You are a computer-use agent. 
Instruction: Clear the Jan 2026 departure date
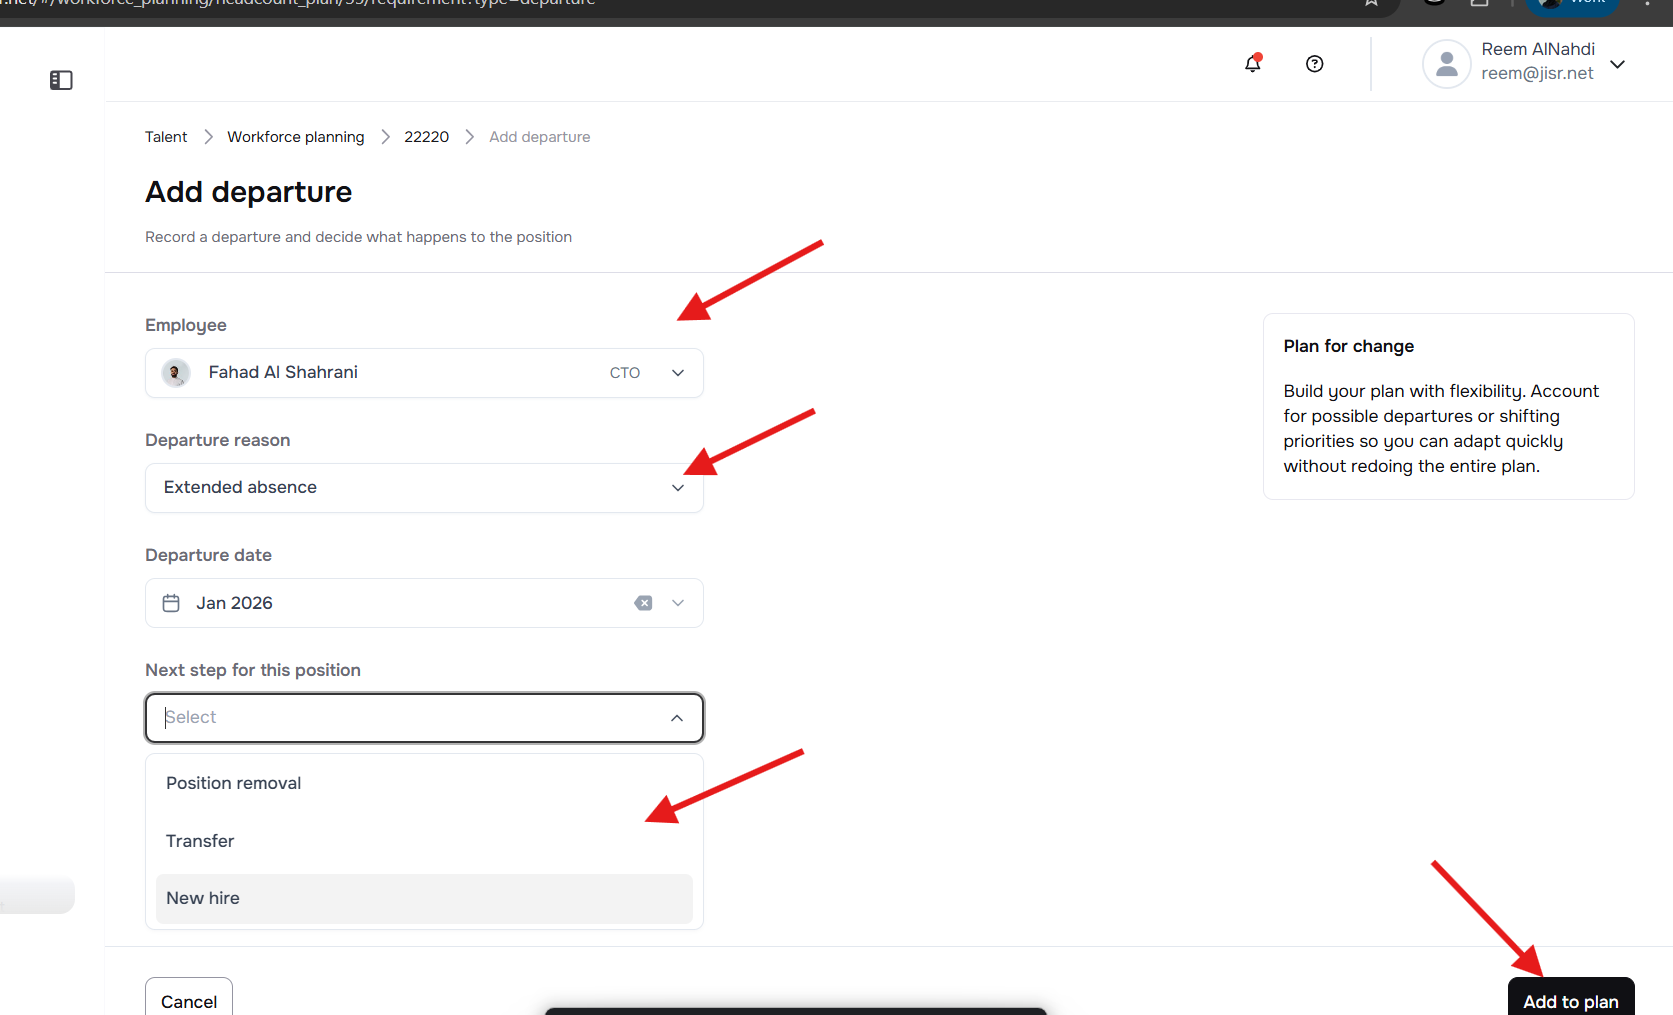643,603
